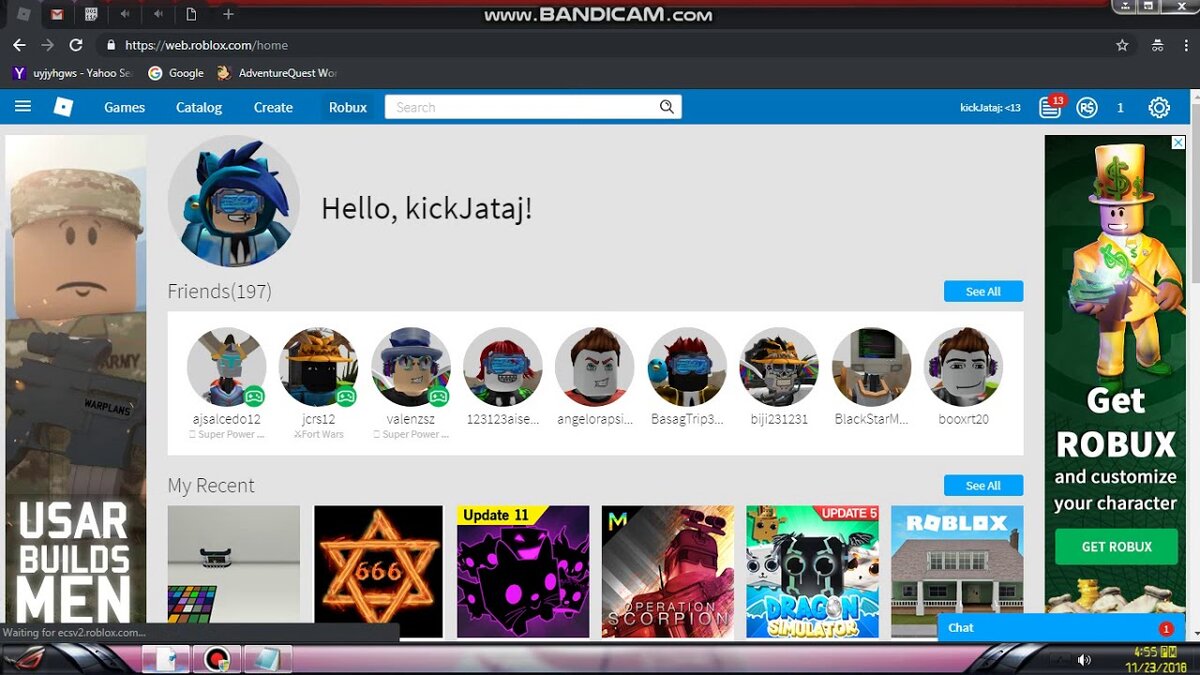Open the Dragon Simulator game thumbnail
The height and width of the screenshot is (675, 1200).
(x=812, y=571)
